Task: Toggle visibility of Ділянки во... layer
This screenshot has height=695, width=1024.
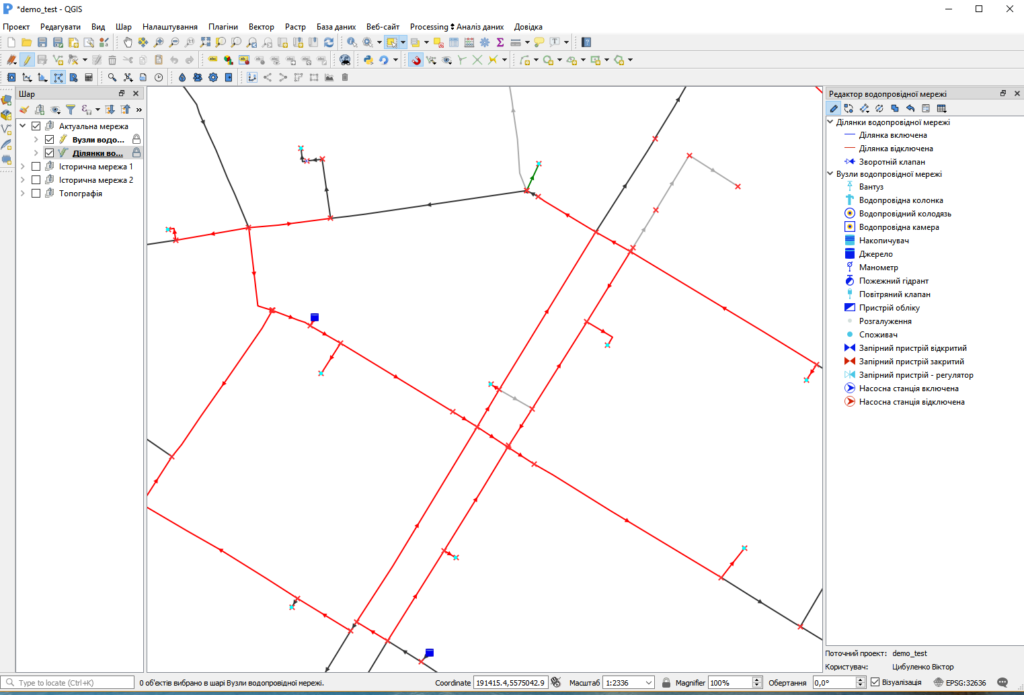Action: [x=49, y=153]
